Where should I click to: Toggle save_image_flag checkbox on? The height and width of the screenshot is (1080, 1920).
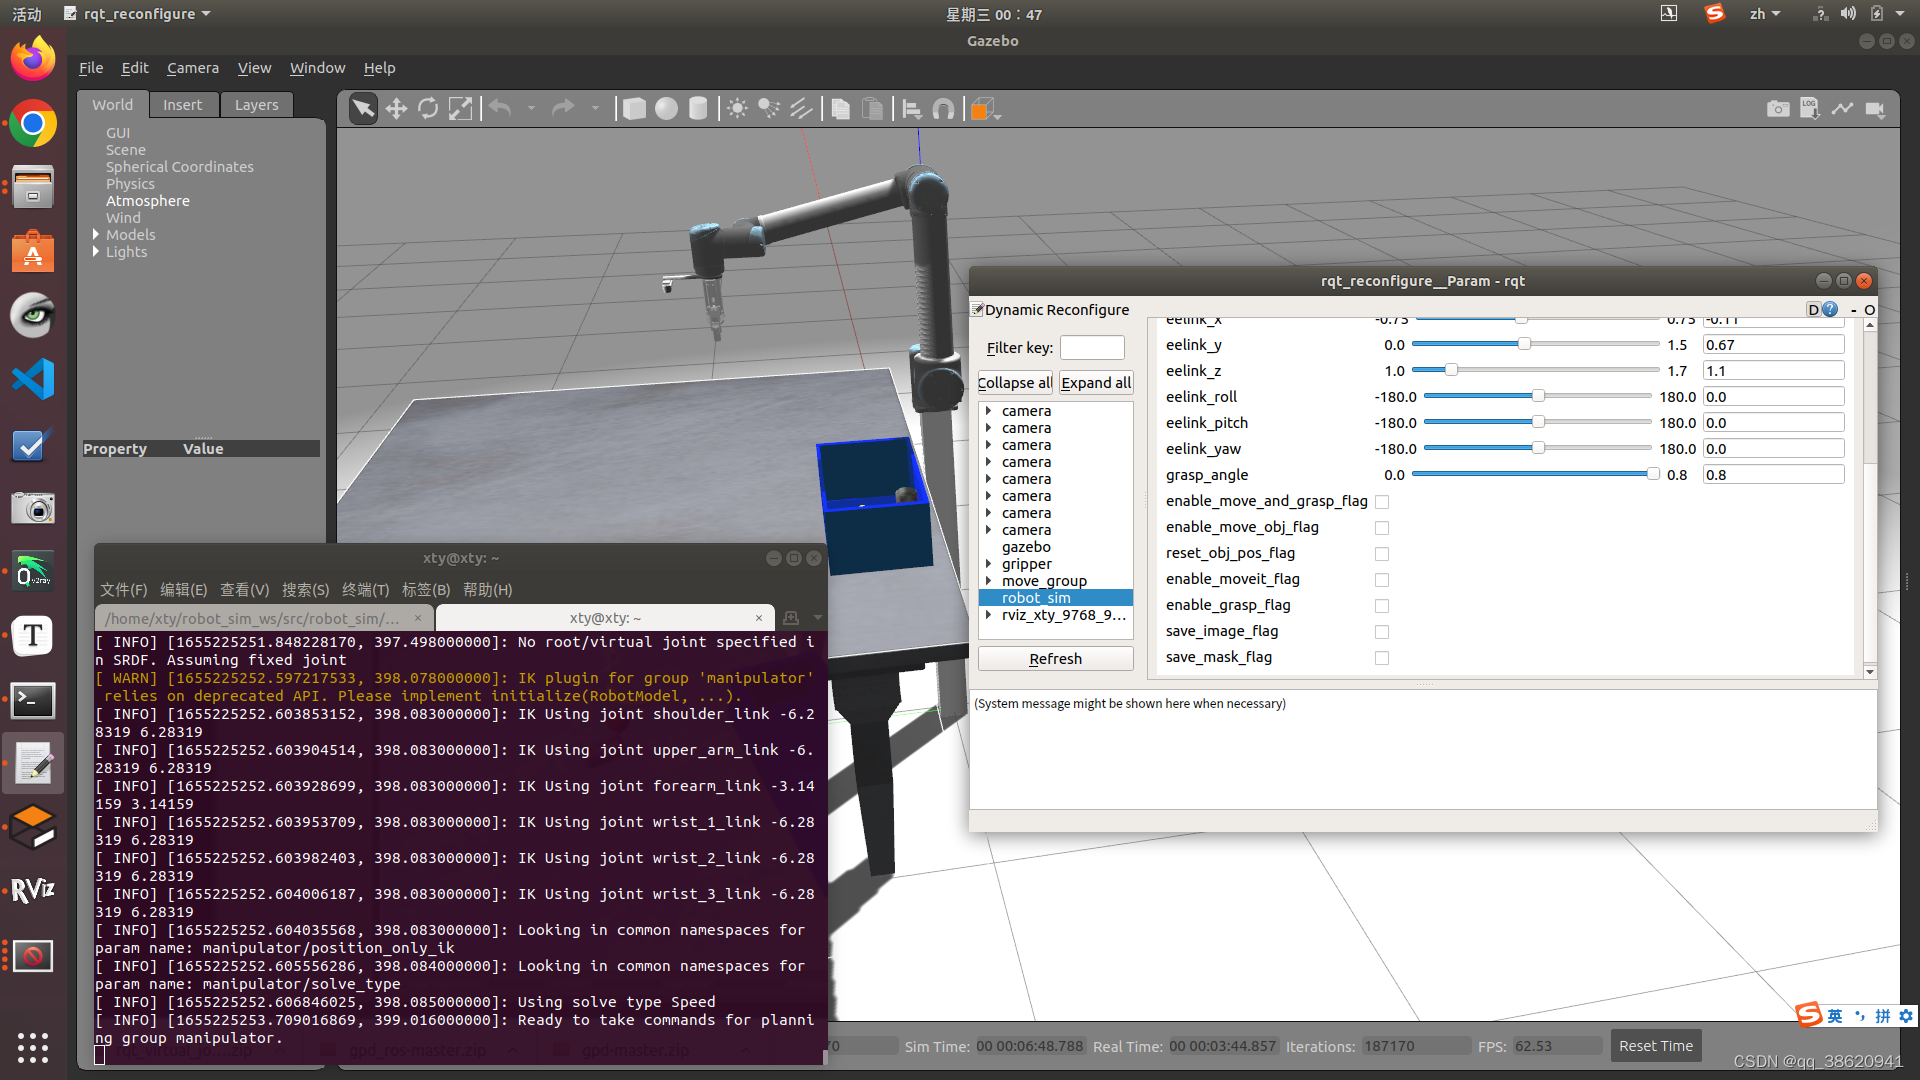pyautogui.click(x=1381, y=630)
